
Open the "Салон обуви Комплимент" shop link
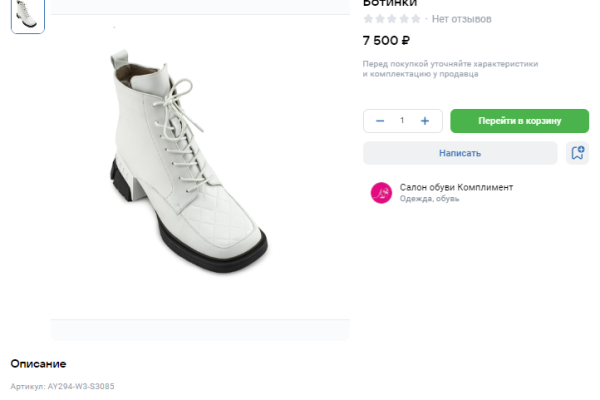coord(456,187)
